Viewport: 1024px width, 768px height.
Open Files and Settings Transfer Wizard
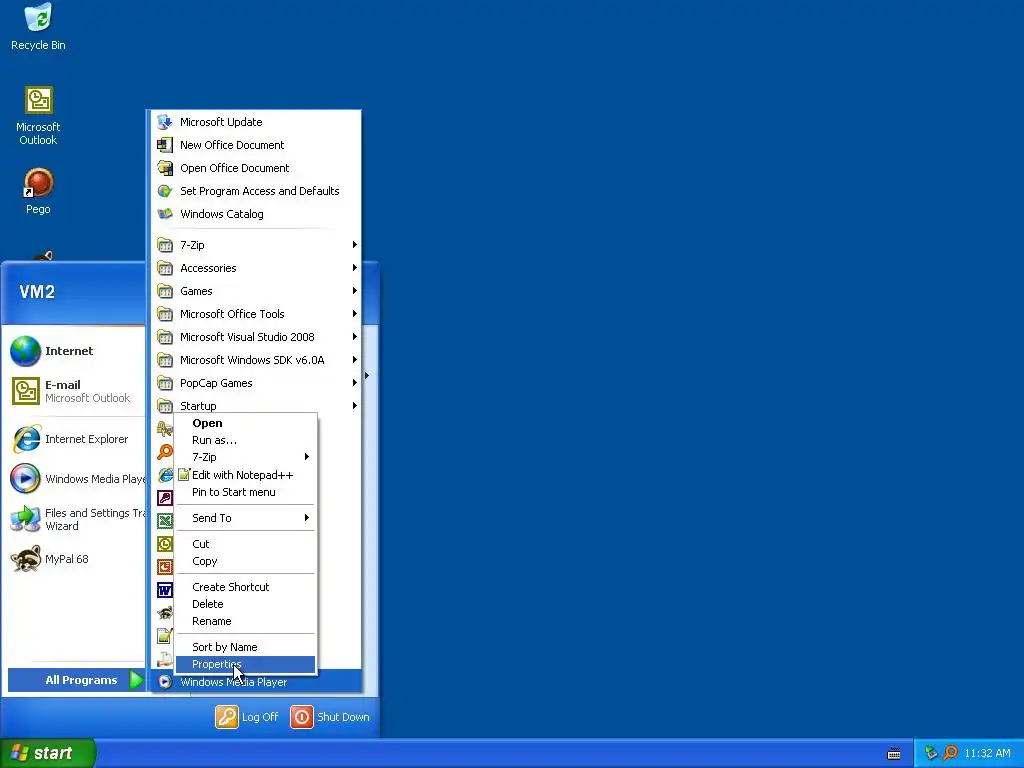76,519
